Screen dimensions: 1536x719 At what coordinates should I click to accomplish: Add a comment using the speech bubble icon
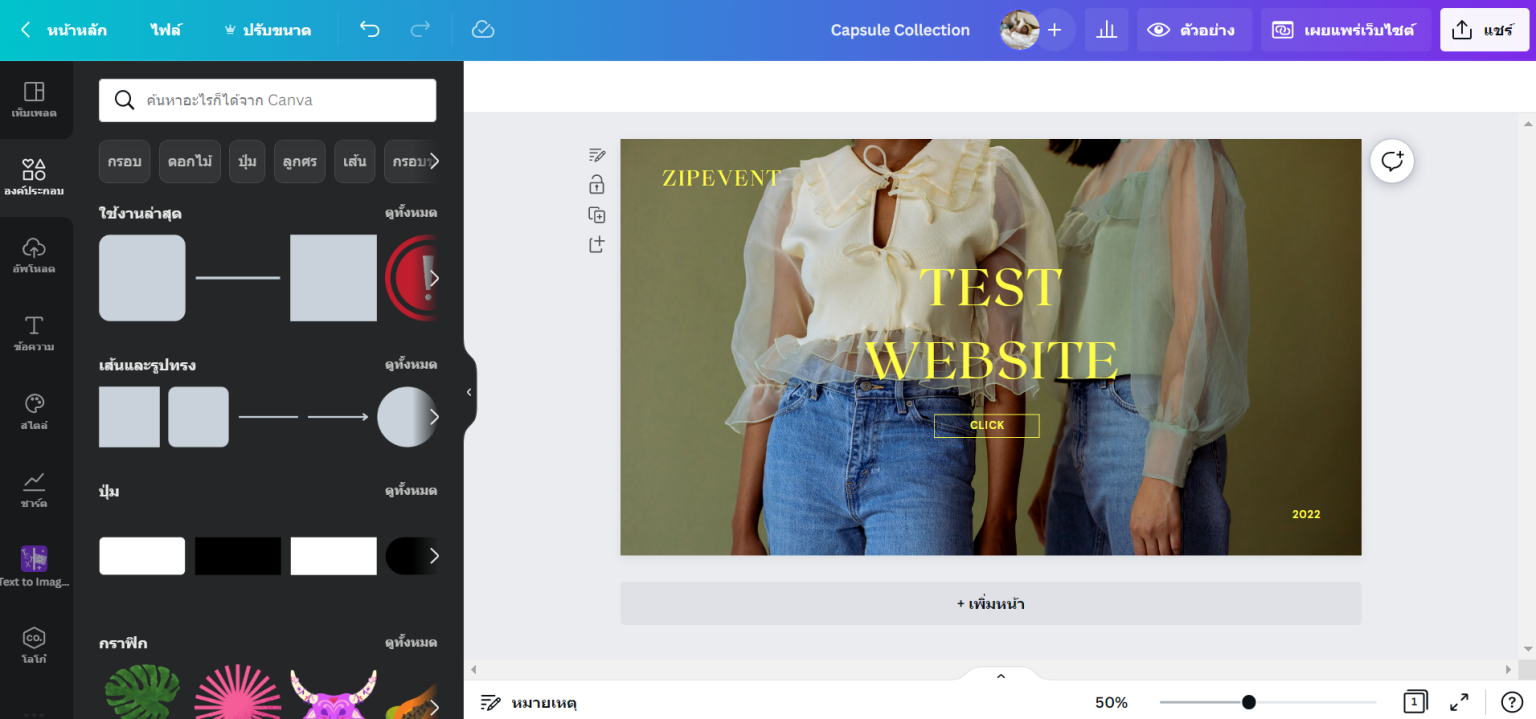[x=1391, y=161]
